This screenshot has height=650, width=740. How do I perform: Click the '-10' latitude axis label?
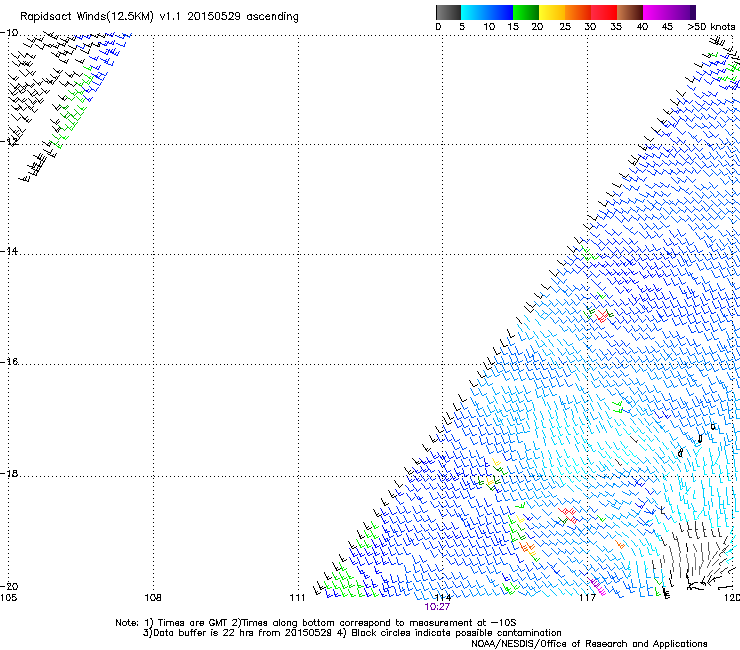click(x=9, y=33)
